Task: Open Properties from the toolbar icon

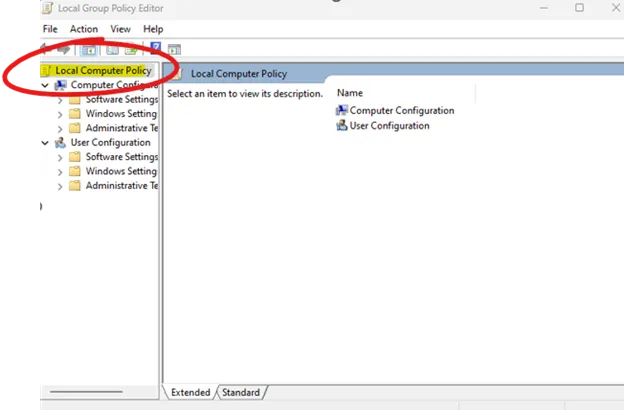Action: (x=112, y=50)
